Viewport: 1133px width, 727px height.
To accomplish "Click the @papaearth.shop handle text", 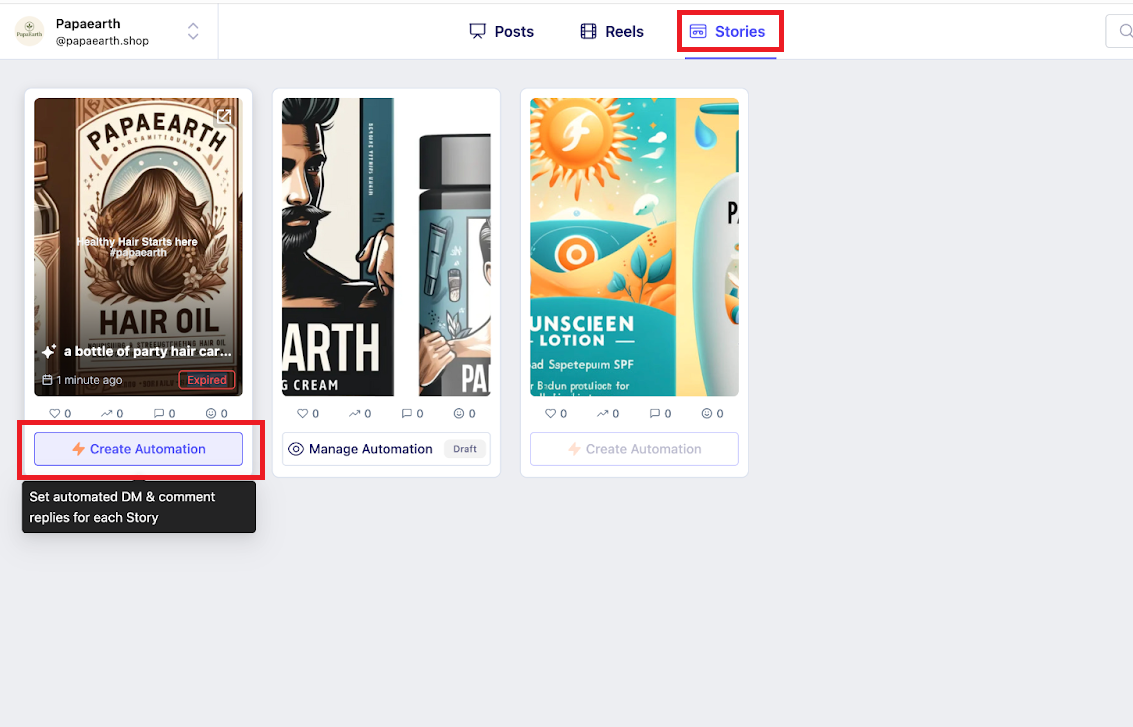I will (x=102, y=41).
